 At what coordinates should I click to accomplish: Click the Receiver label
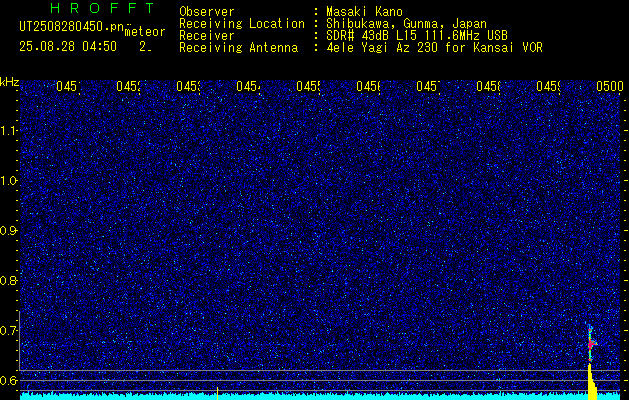207,36
